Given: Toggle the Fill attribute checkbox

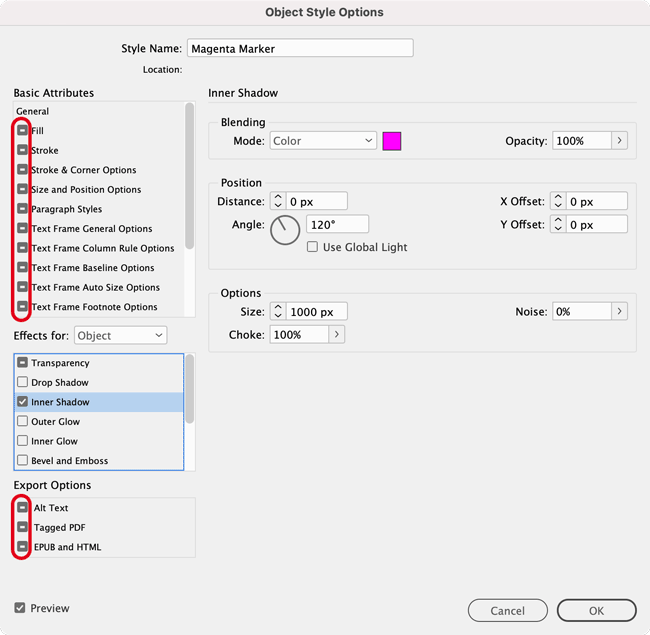Looking at the screenshot, I should pyautogui.click(x=22, y=130).
